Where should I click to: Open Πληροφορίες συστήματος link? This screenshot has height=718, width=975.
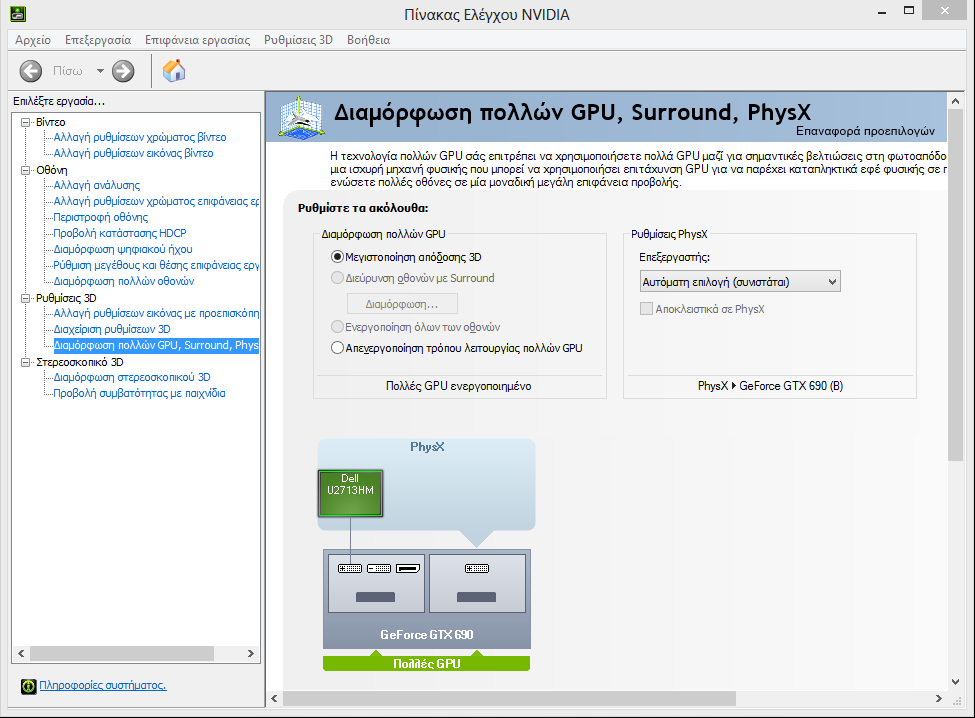[103, 685]
